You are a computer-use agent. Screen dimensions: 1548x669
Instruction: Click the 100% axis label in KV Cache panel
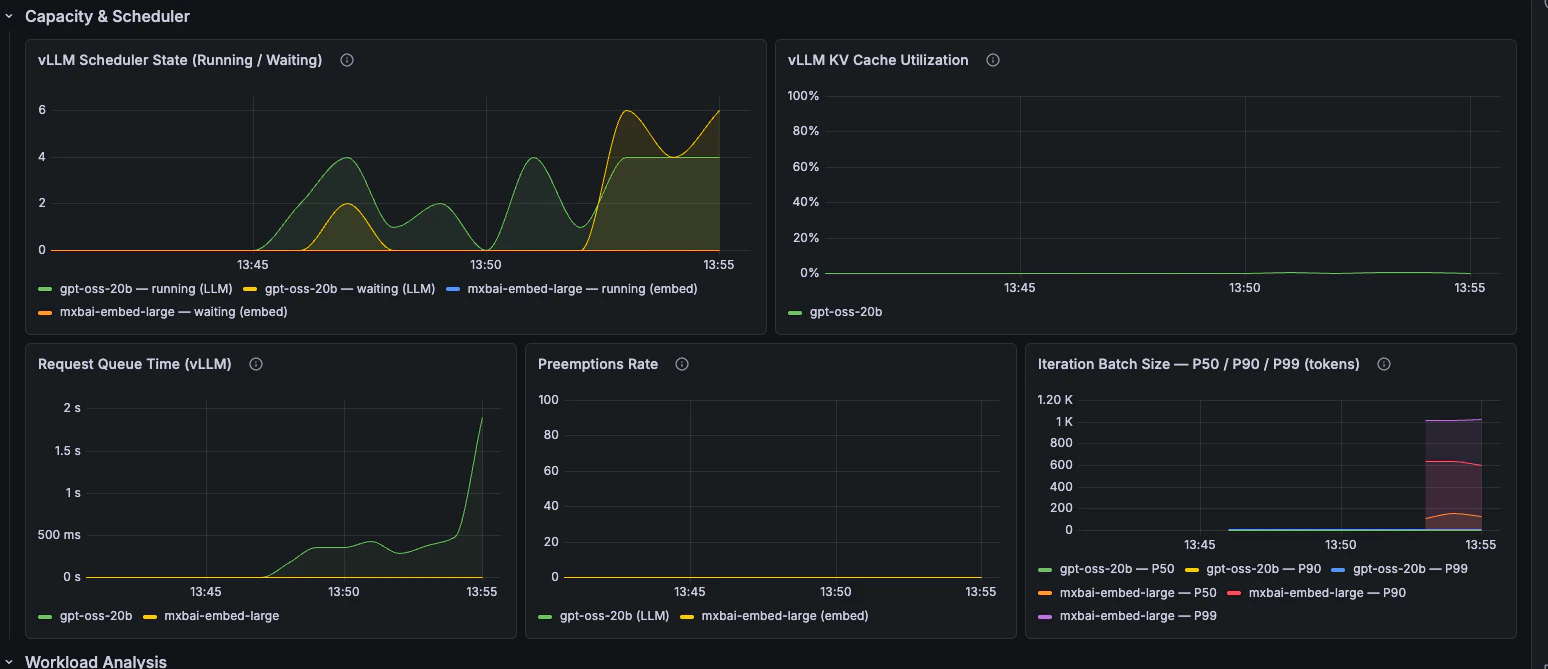pyautogui.click(x=803, y=96)
